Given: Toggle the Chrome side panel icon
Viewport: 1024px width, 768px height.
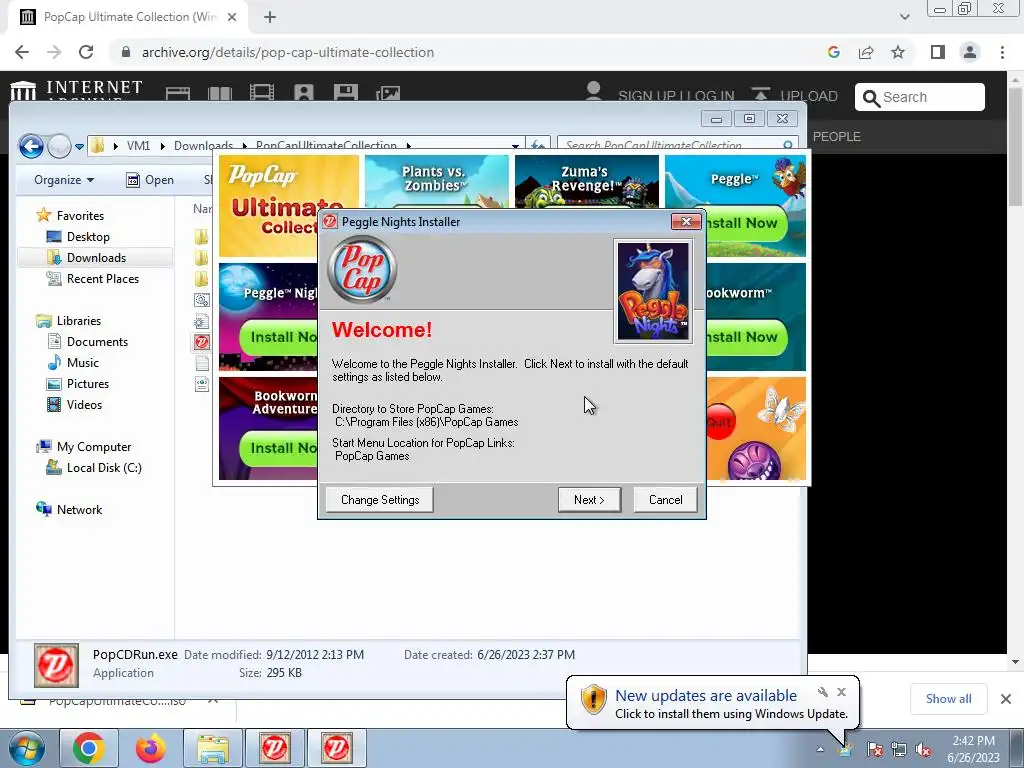Looking at the screenshot, I should (x=938, y=52).
